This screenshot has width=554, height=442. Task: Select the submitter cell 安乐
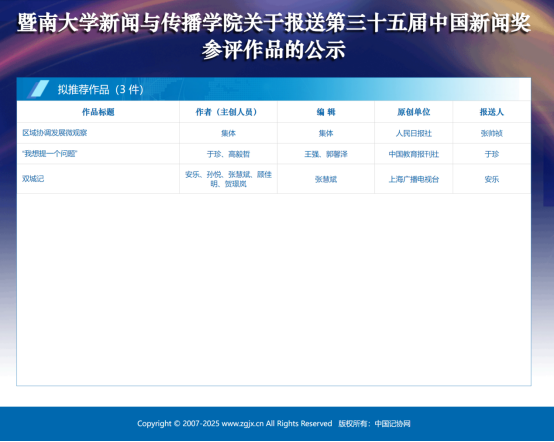(x=491, y=179)
